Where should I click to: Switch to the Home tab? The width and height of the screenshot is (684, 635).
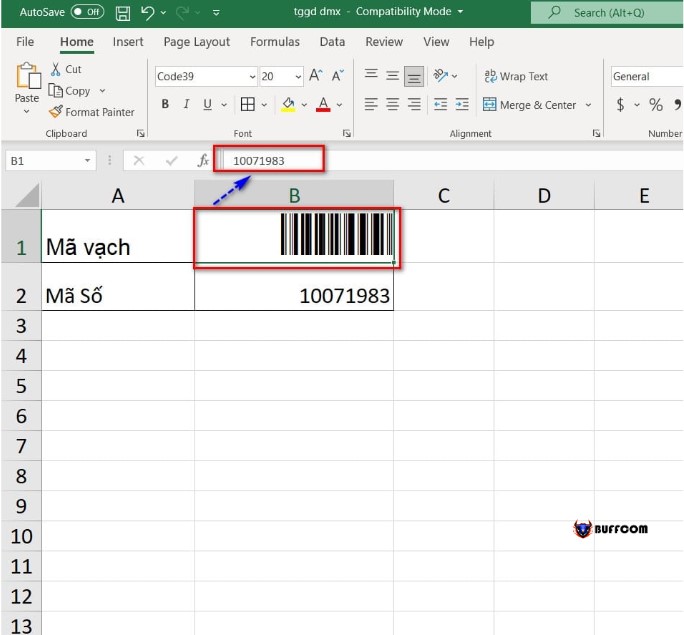[x=77, y=42]
